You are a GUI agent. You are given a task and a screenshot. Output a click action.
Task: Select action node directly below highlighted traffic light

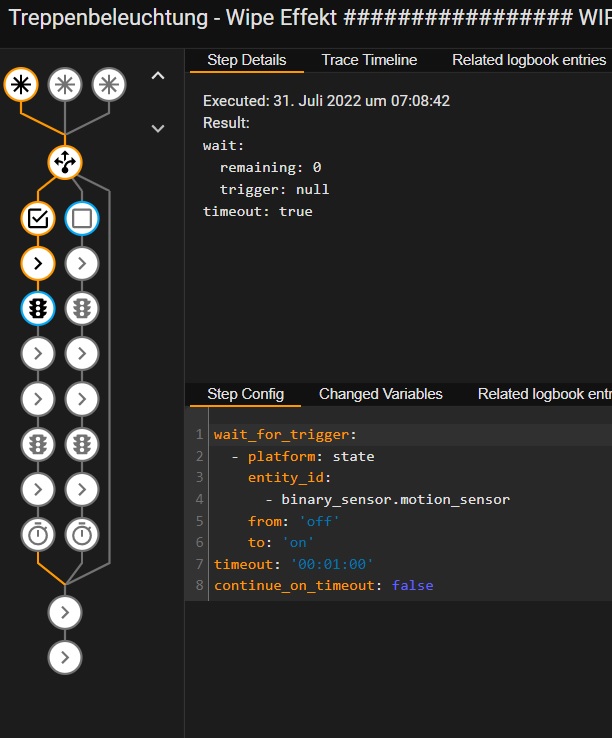tap(38, 353)
